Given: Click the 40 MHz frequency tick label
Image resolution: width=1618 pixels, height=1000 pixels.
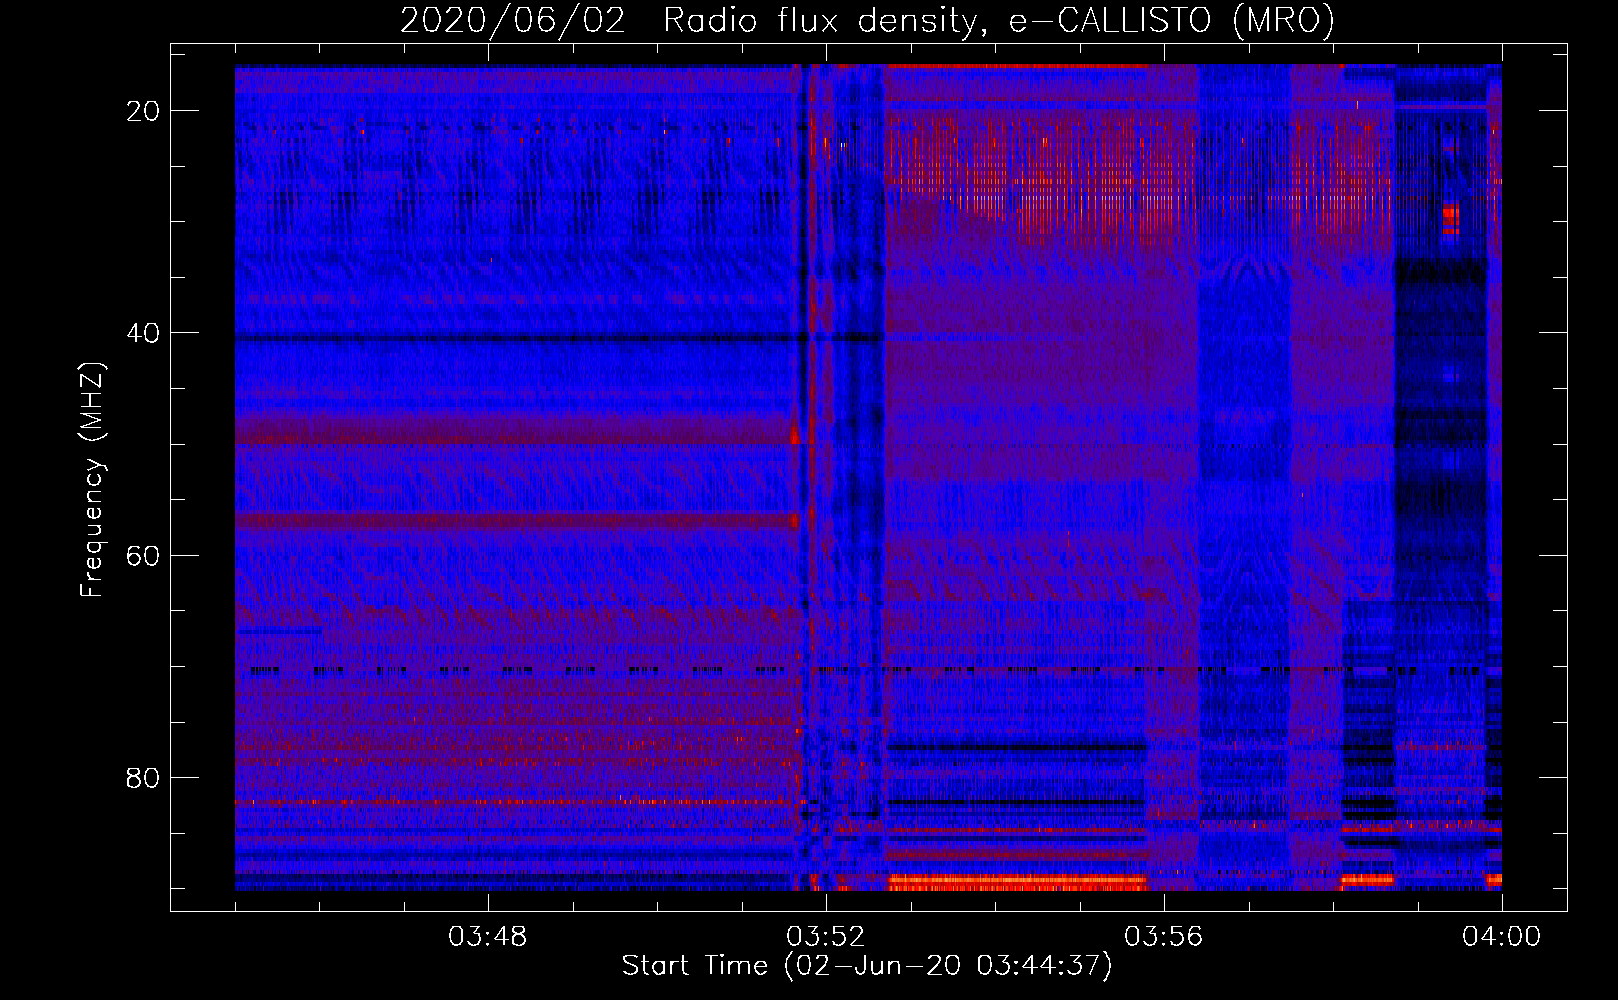Looking at the screenshot, I should coord(144,333).
